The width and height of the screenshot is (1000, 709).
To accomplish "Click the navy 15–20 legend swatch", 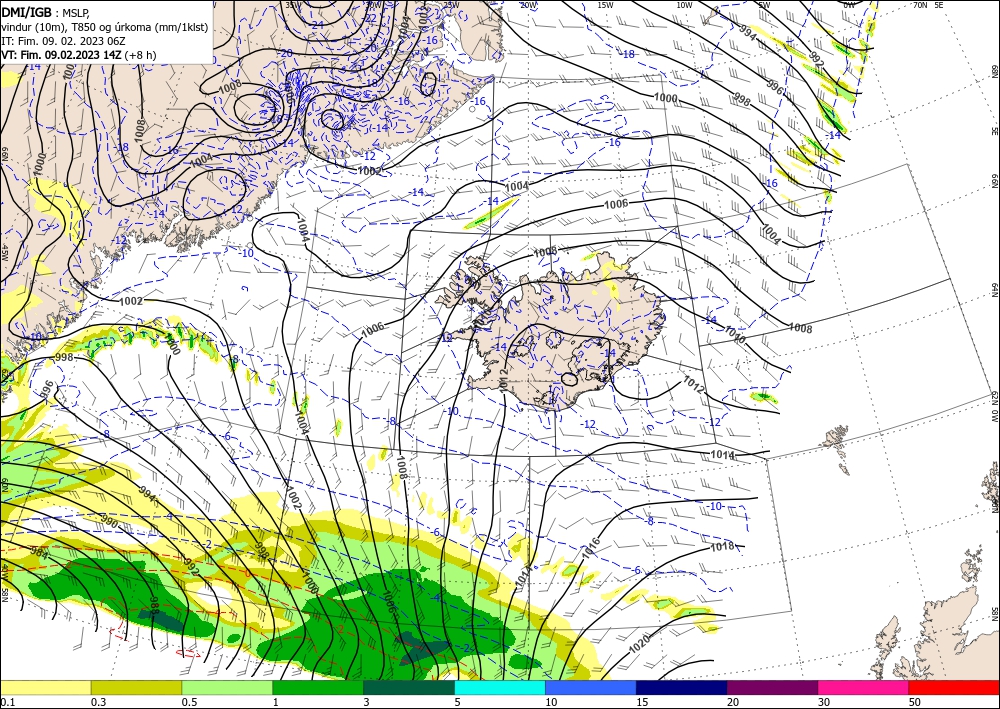I will pos(682,687).
